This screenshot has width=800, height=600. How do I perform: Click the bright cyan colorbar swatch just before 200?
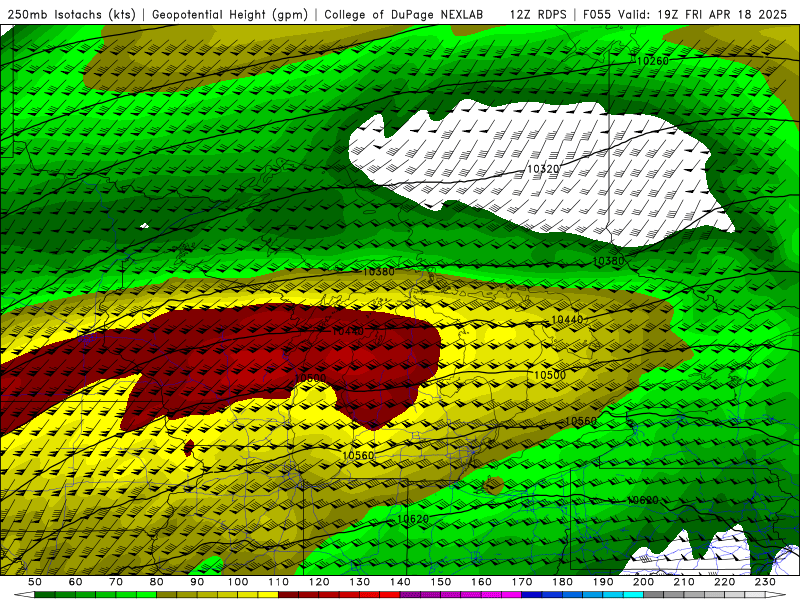point(634,595)
